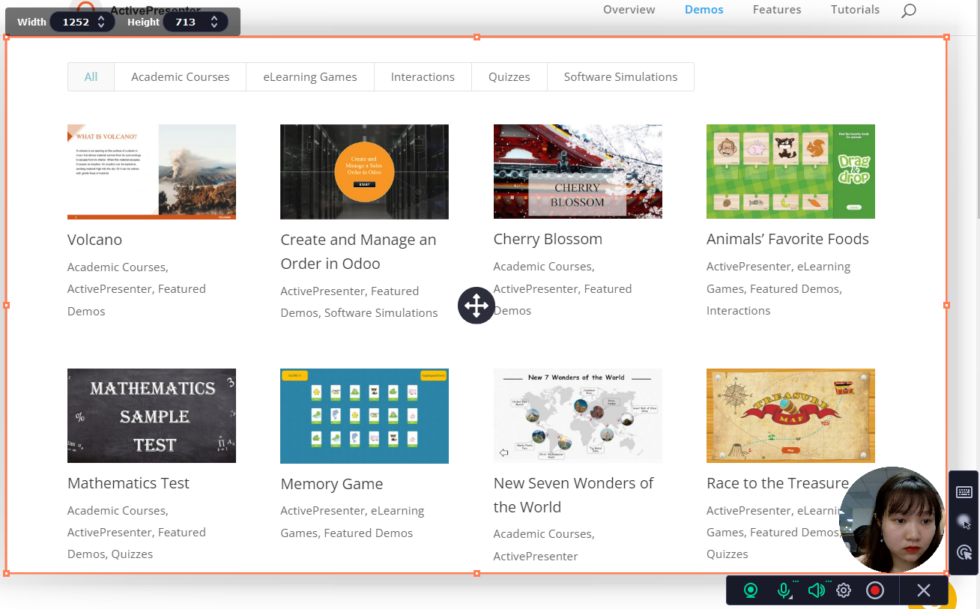The width and height of the screenshot is (980, 609).
Task: Click the keyboard keystroke icon in side panel
Action: click(x=964, y=492)
